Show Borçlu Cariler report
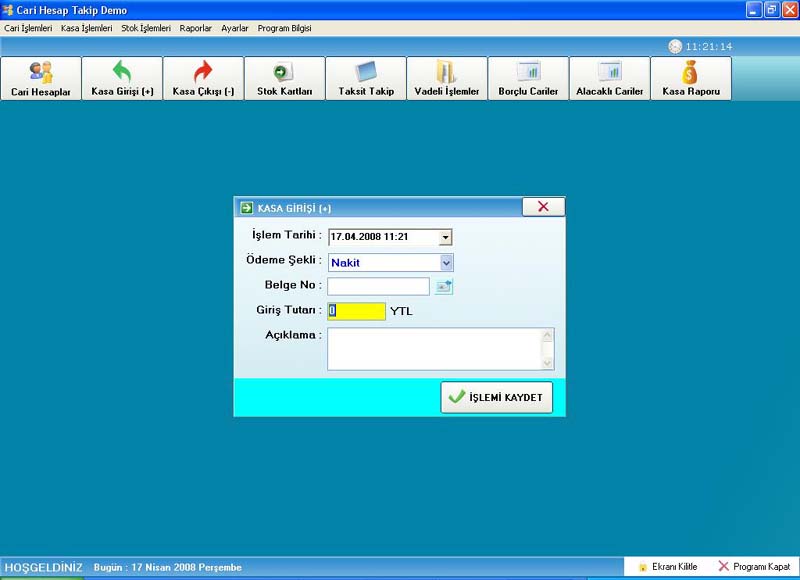This screenshot has width=800, height=580. pyautogui.click(x=528, y=79)
